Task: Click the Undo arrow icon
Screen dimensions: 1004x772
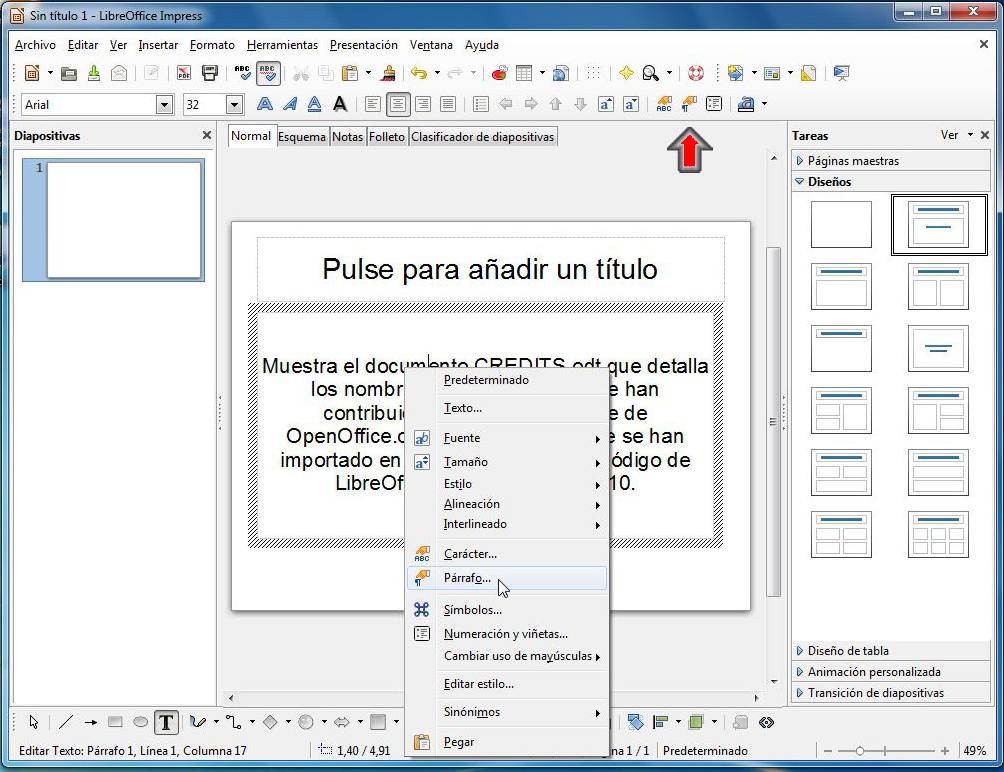Action: [419, 73]
